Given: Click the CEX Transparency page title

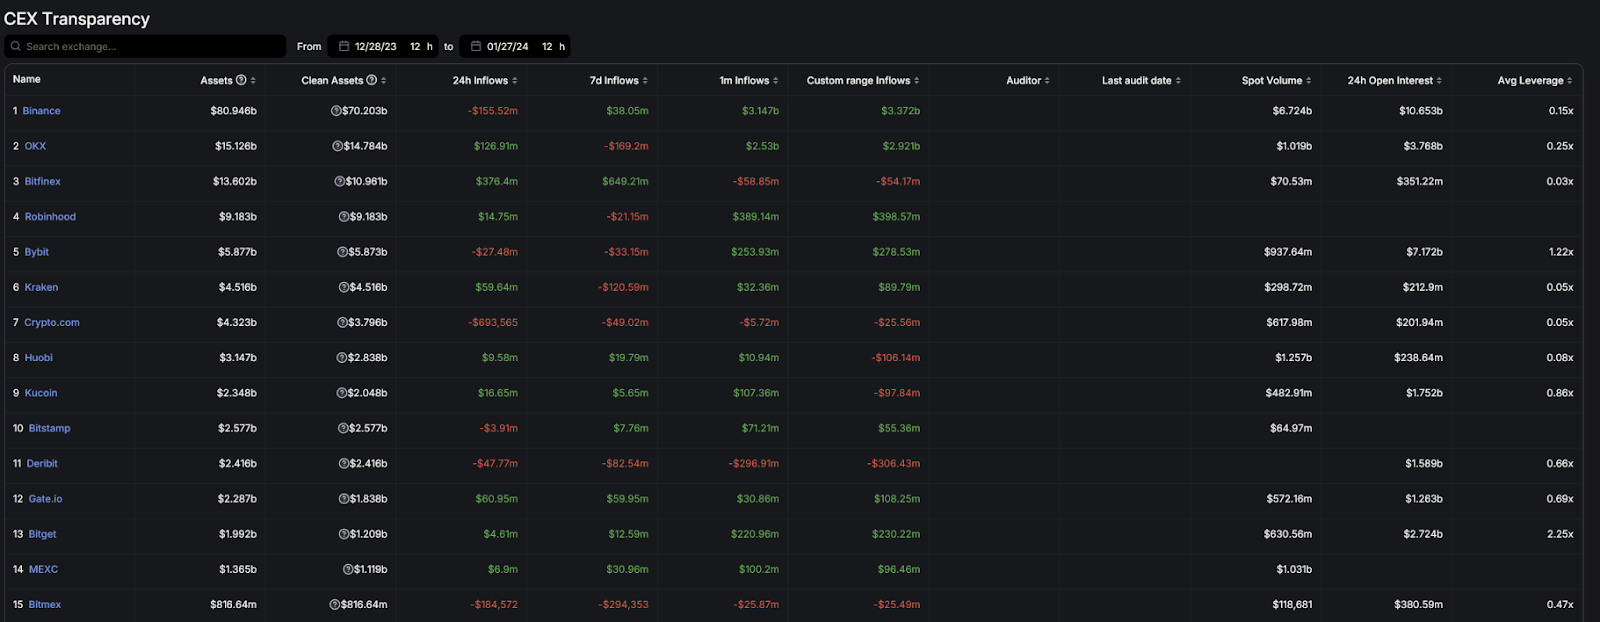Looking at the screenshot, I should [77, 19].
